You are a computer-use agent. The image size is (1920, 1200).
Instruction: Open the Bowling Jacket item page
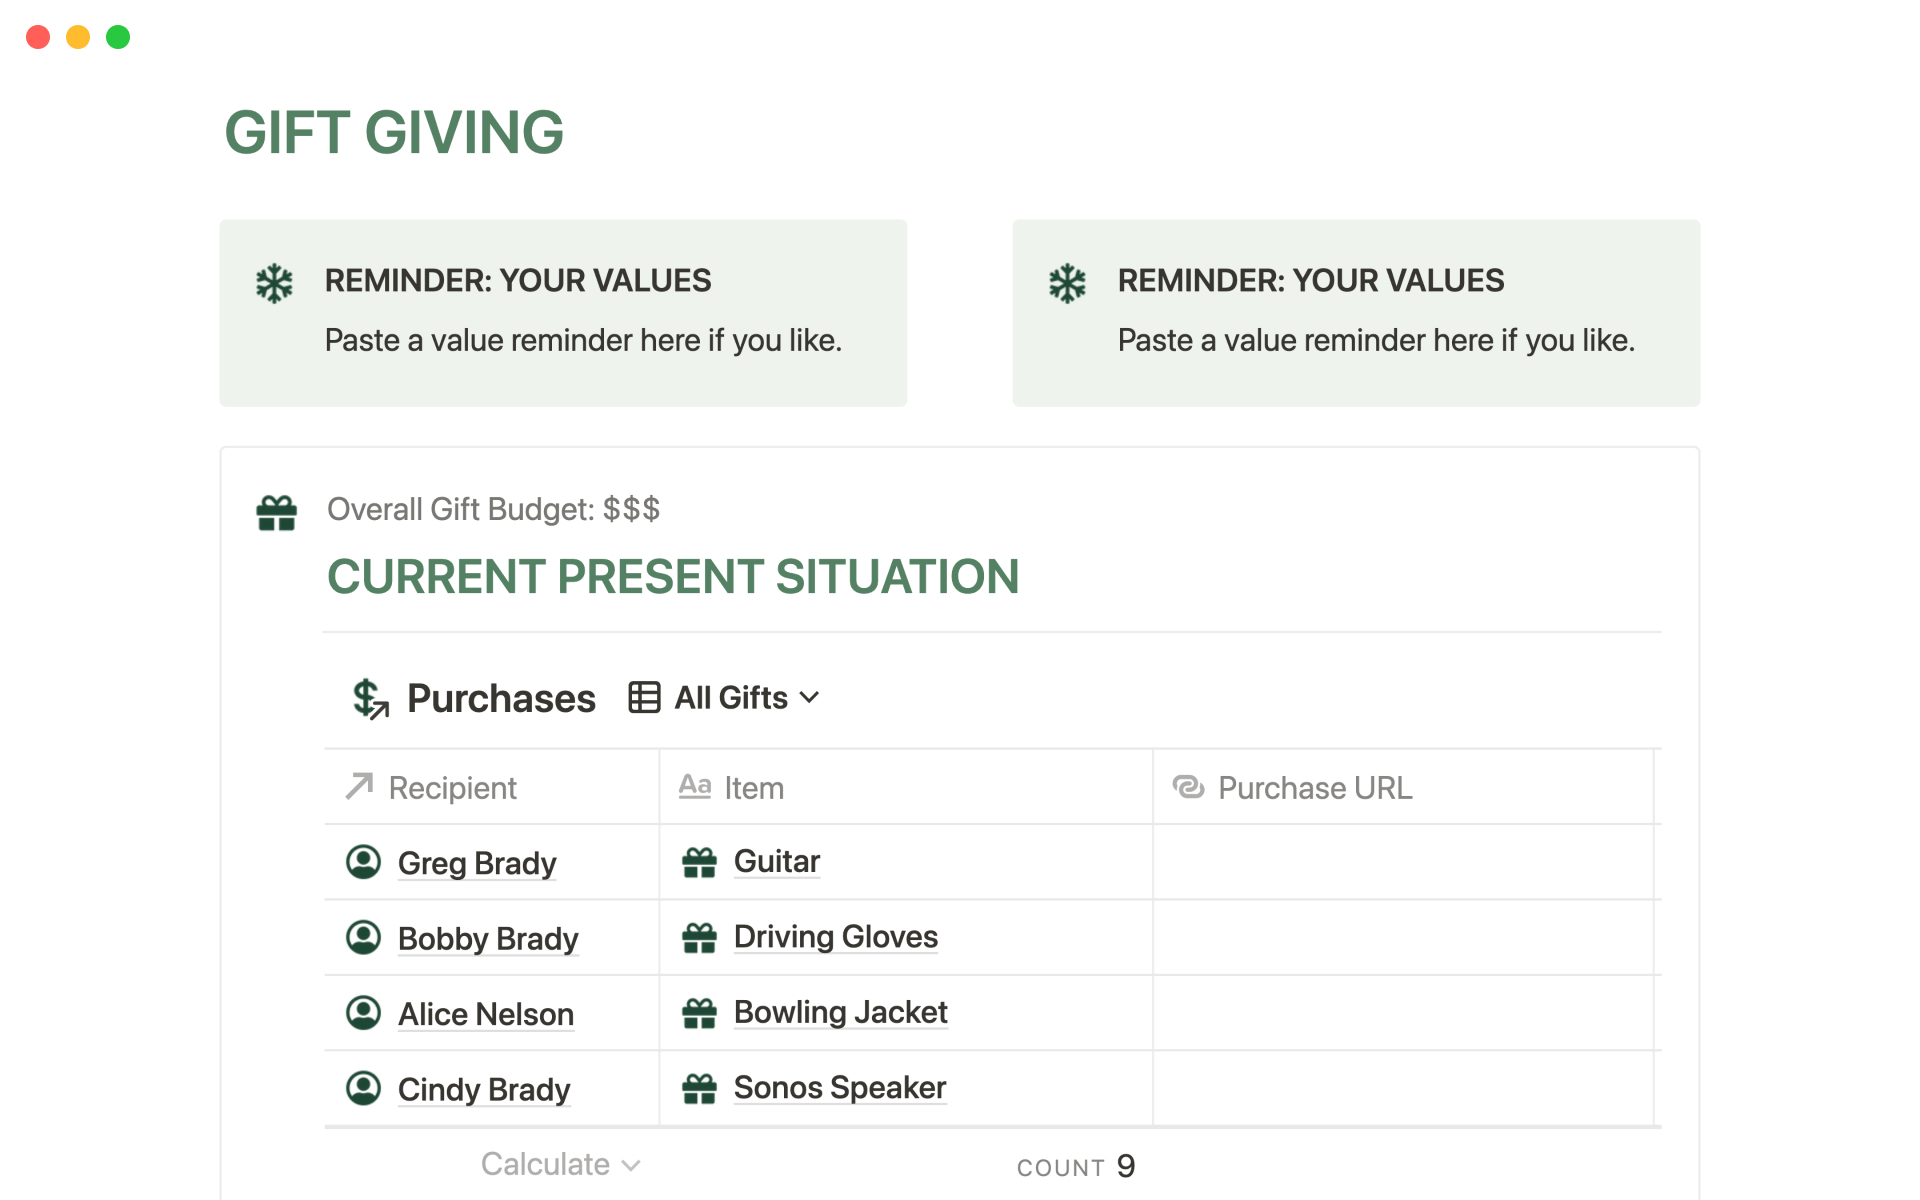[x=840, y=1012]
